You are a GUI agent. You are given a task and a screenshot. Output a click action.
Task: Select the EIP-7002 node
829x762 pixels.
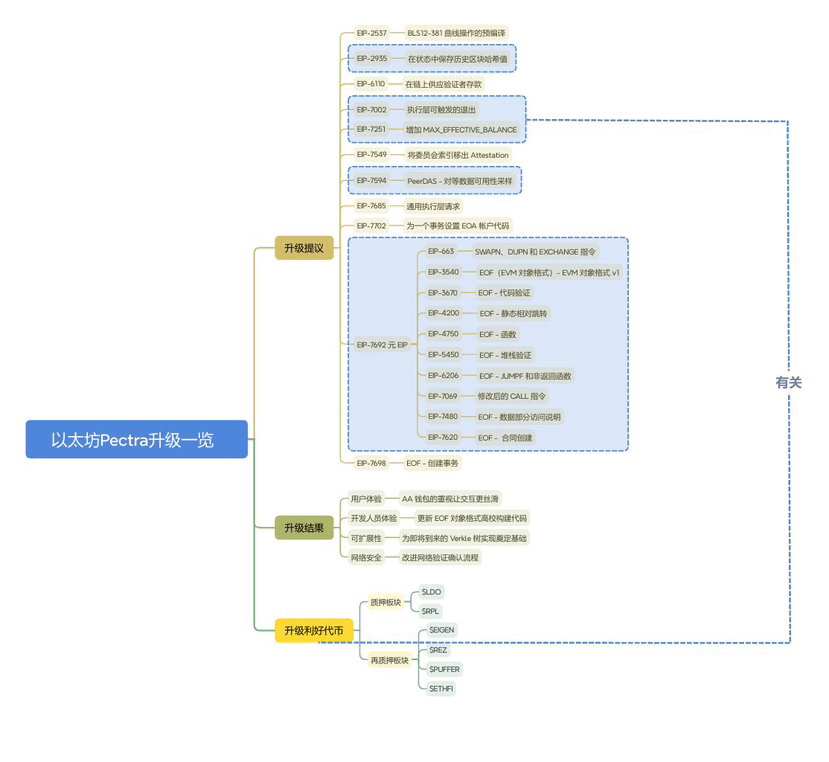coord(372,110)
